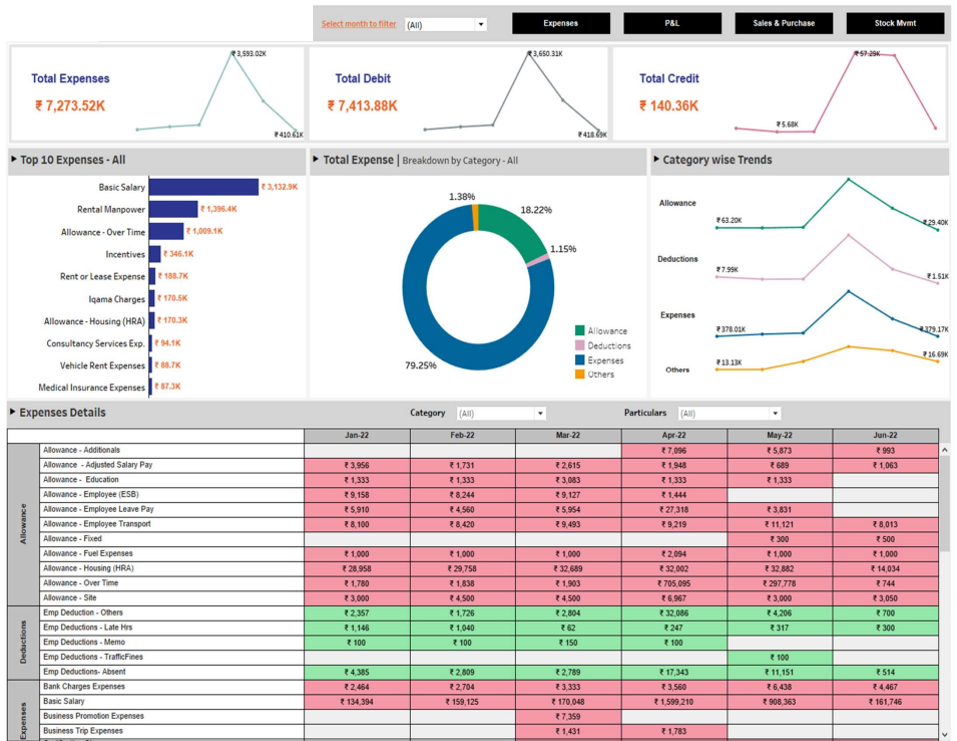The height and width of the screenshot is (741, 957).
Task: Select the green Allowance legend swatch
Action: [x=580, y=331]
